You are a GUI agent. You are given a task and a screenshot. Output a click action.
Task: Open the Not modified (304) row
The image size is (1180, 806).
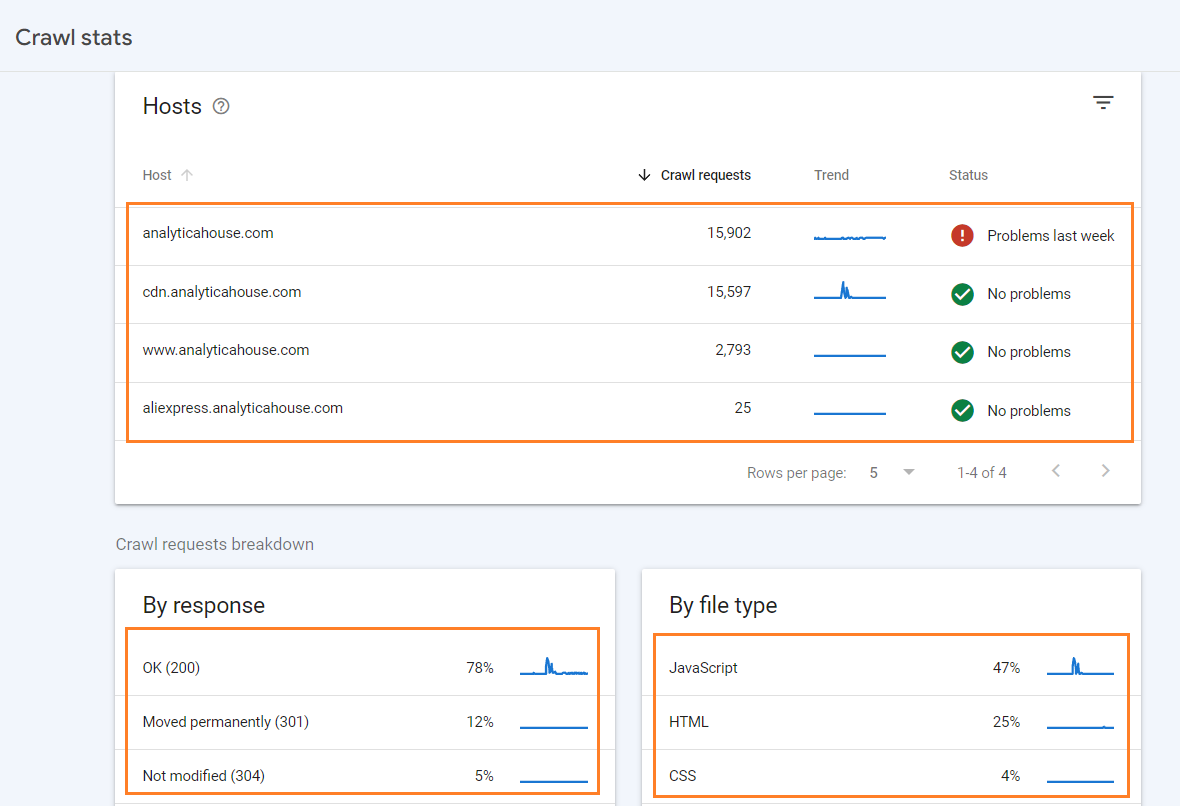click(364, 776)
